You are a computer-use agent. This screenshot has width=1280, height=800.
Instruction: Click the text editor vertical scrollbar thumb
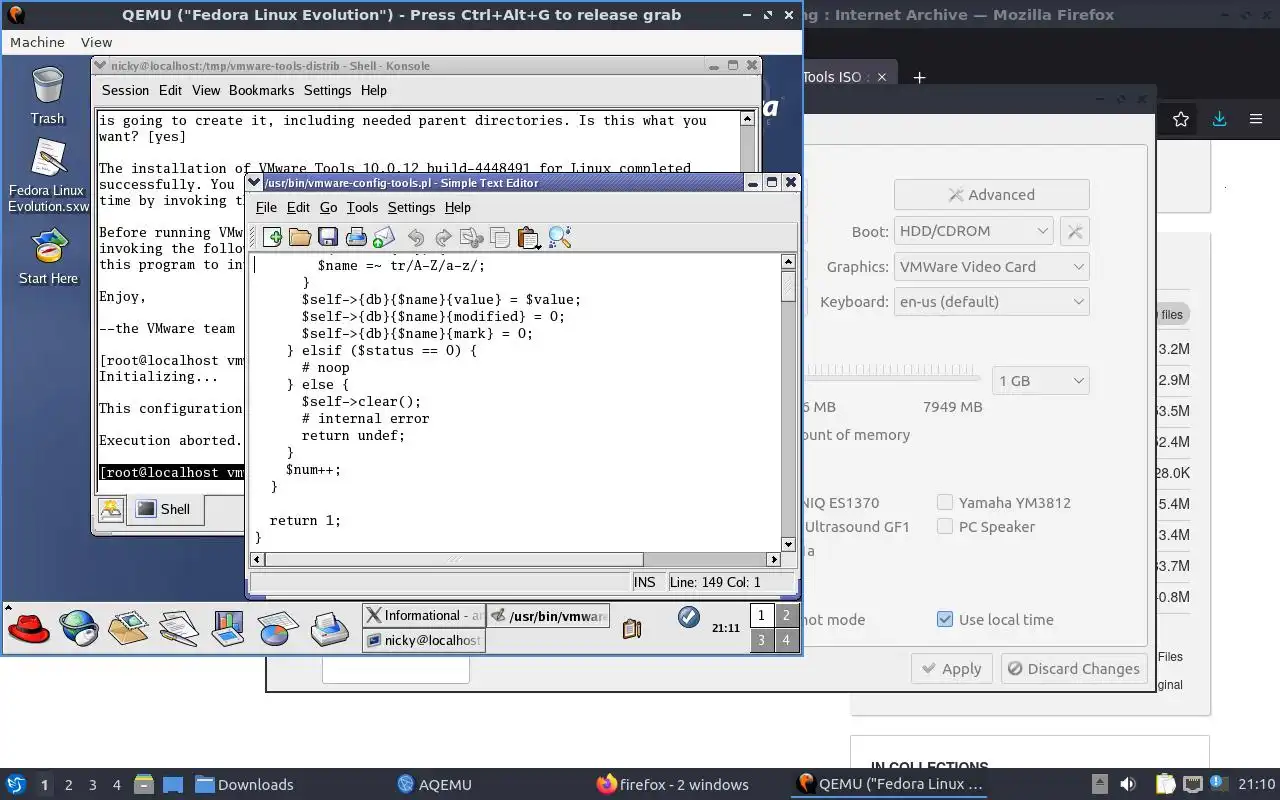click(x=788, y=285)
